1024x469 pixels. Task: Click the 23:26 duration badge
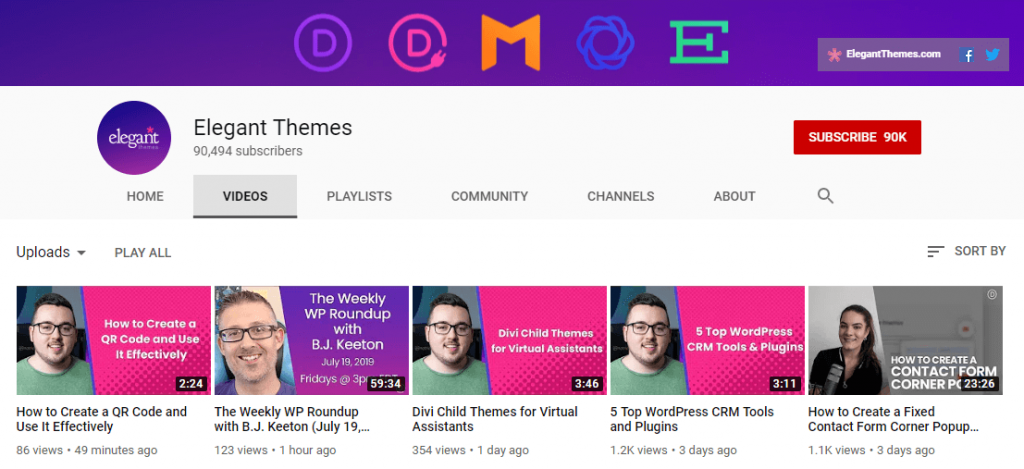(979, 383)
